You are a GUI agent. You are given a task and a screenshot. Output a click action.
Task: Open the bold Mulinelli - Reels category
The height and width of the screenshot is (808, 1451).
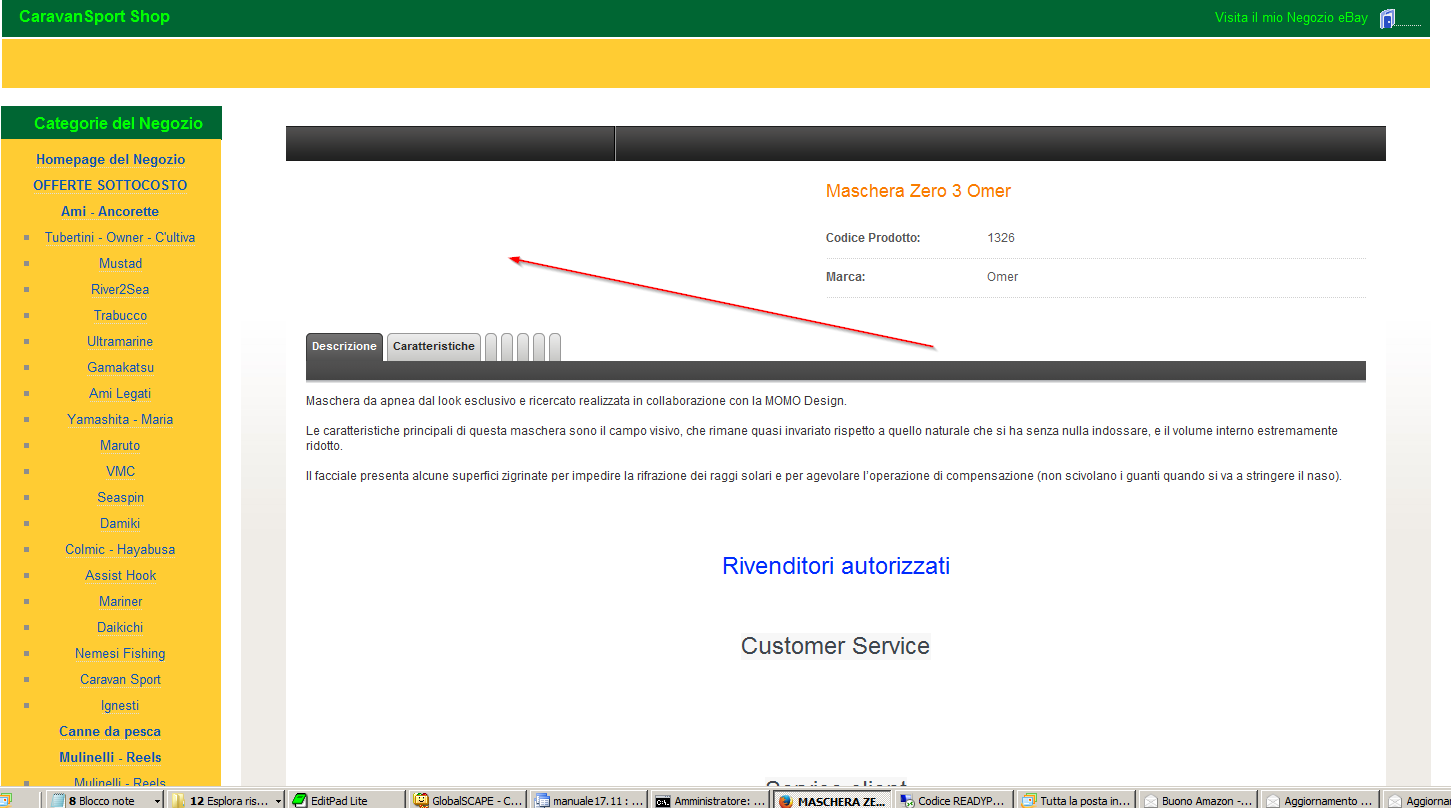(x=110, y=757)
